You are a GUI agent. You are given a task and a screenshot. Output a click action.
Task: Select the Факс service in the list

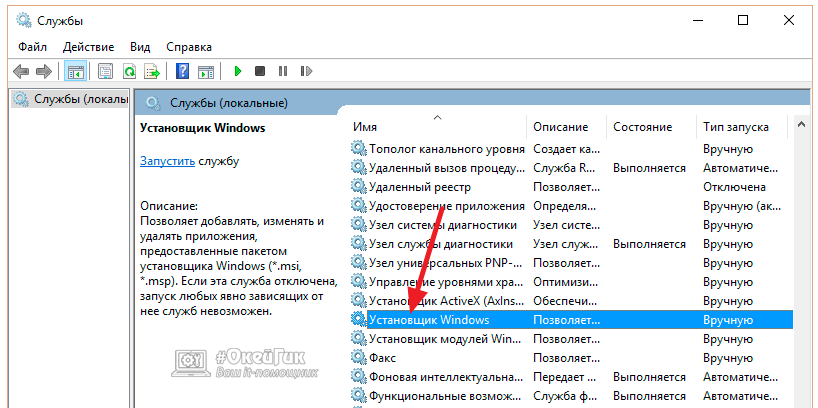(x=382, y=357)
